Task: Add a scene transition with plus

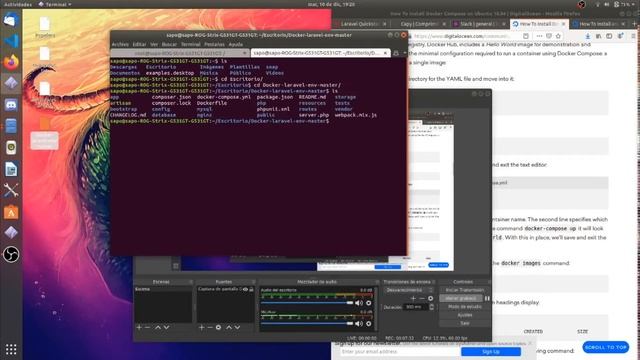Action: point(413,298)
